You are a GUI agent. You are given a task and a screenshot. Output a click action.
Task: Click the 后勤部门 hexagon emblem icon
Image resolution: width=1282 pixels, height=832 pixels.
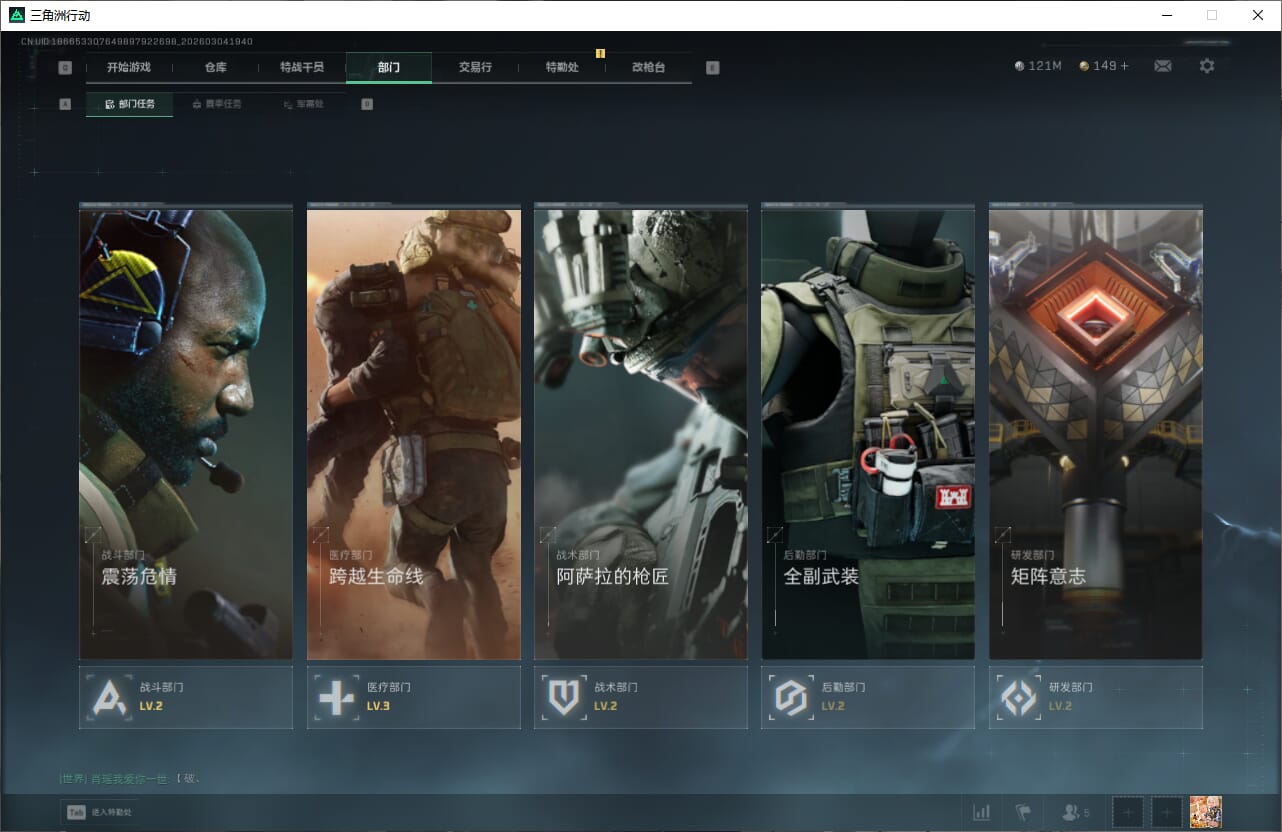791,697
